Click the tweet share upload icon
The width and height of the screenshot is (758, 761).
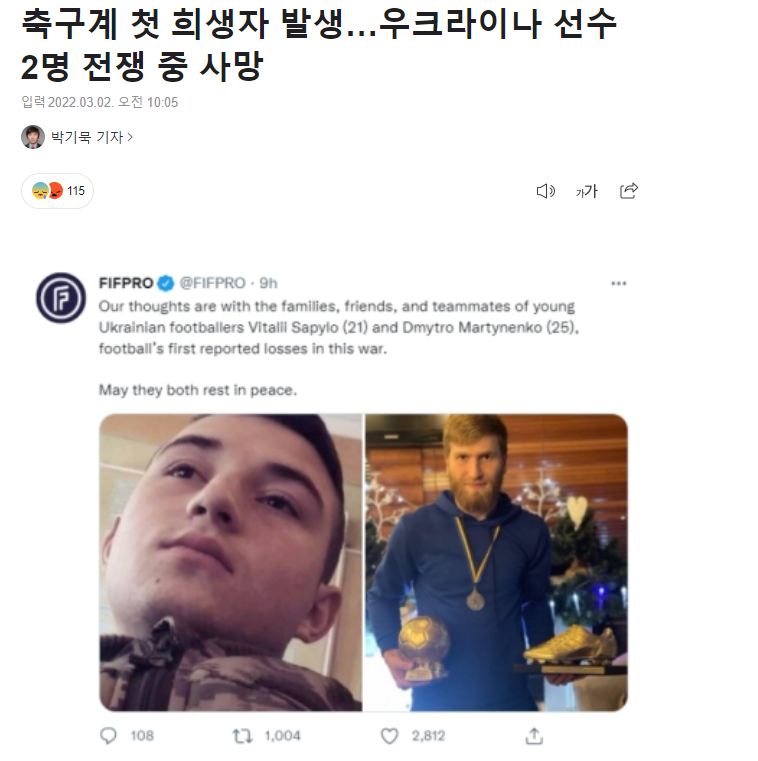(x=534, y=736)
